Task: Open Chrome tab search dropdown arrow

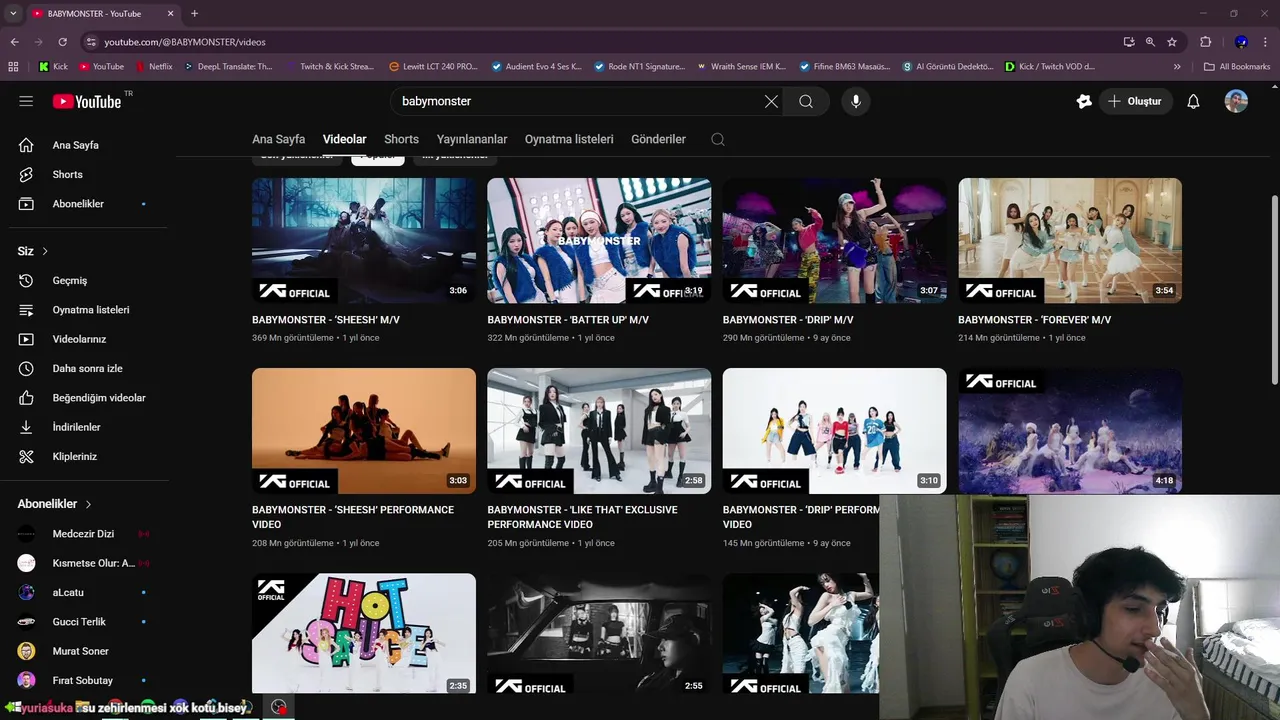Action: pyautogui.click(x=13, y=14)
